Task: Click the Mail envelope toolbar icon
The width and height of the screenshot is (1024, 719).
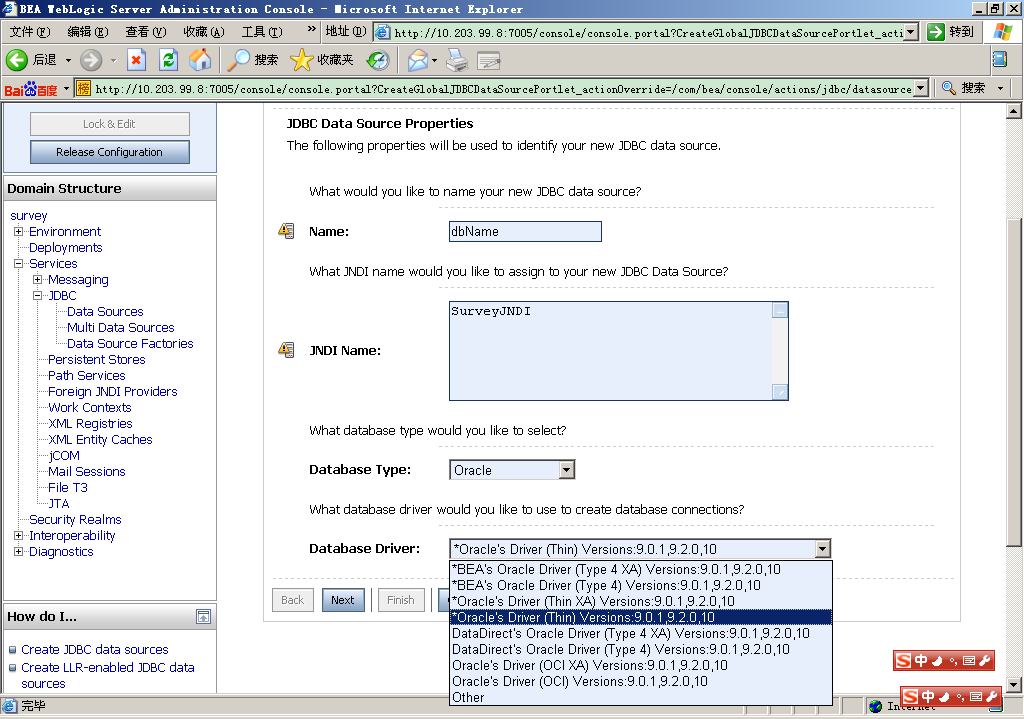Action: pos(417,60)
